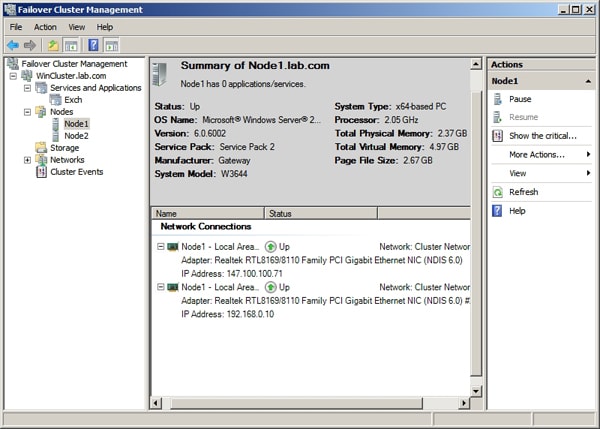Click horizontal scrollbar right arrow
This screenshot has height=429, width=600.
464,403
